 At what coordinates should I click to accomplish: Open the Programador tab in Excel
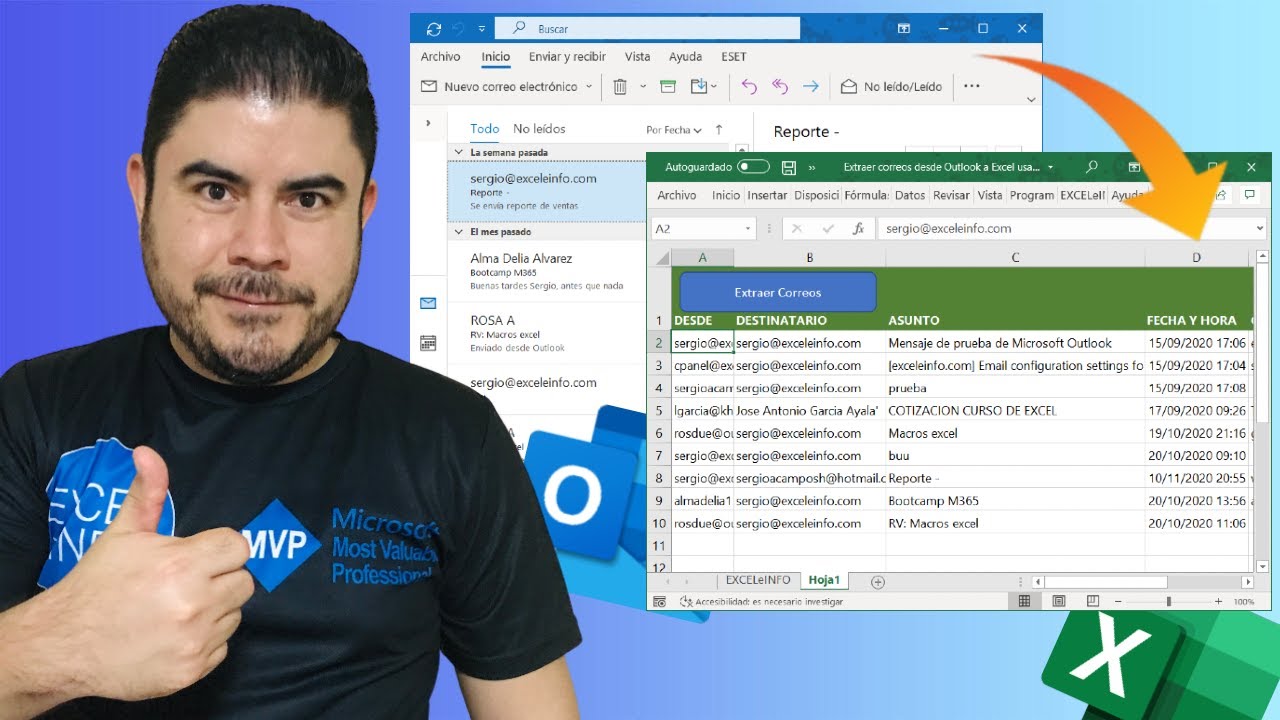tap(1032, 196)
